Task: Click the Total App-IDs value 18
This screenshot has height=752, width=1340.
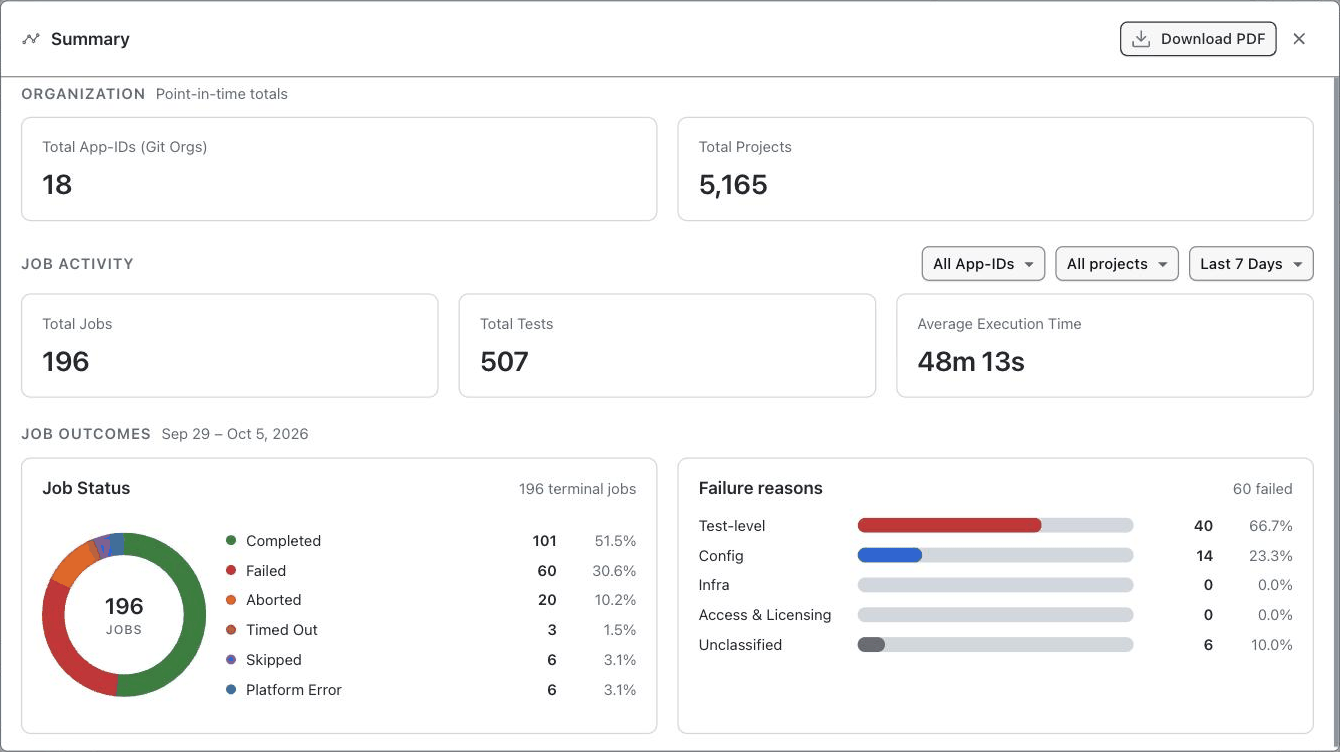Action: click(57, 185)
